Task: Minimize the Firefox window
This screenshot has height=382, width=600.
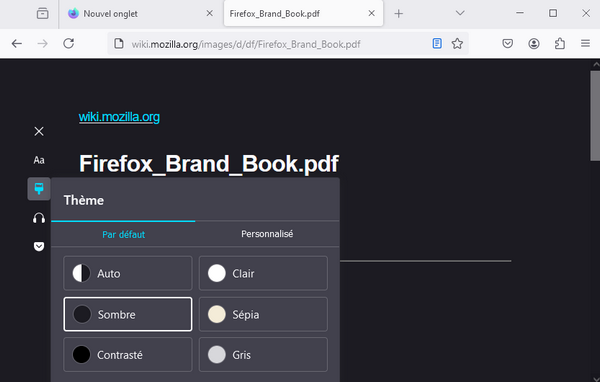Action: click(x=520, y=13)
